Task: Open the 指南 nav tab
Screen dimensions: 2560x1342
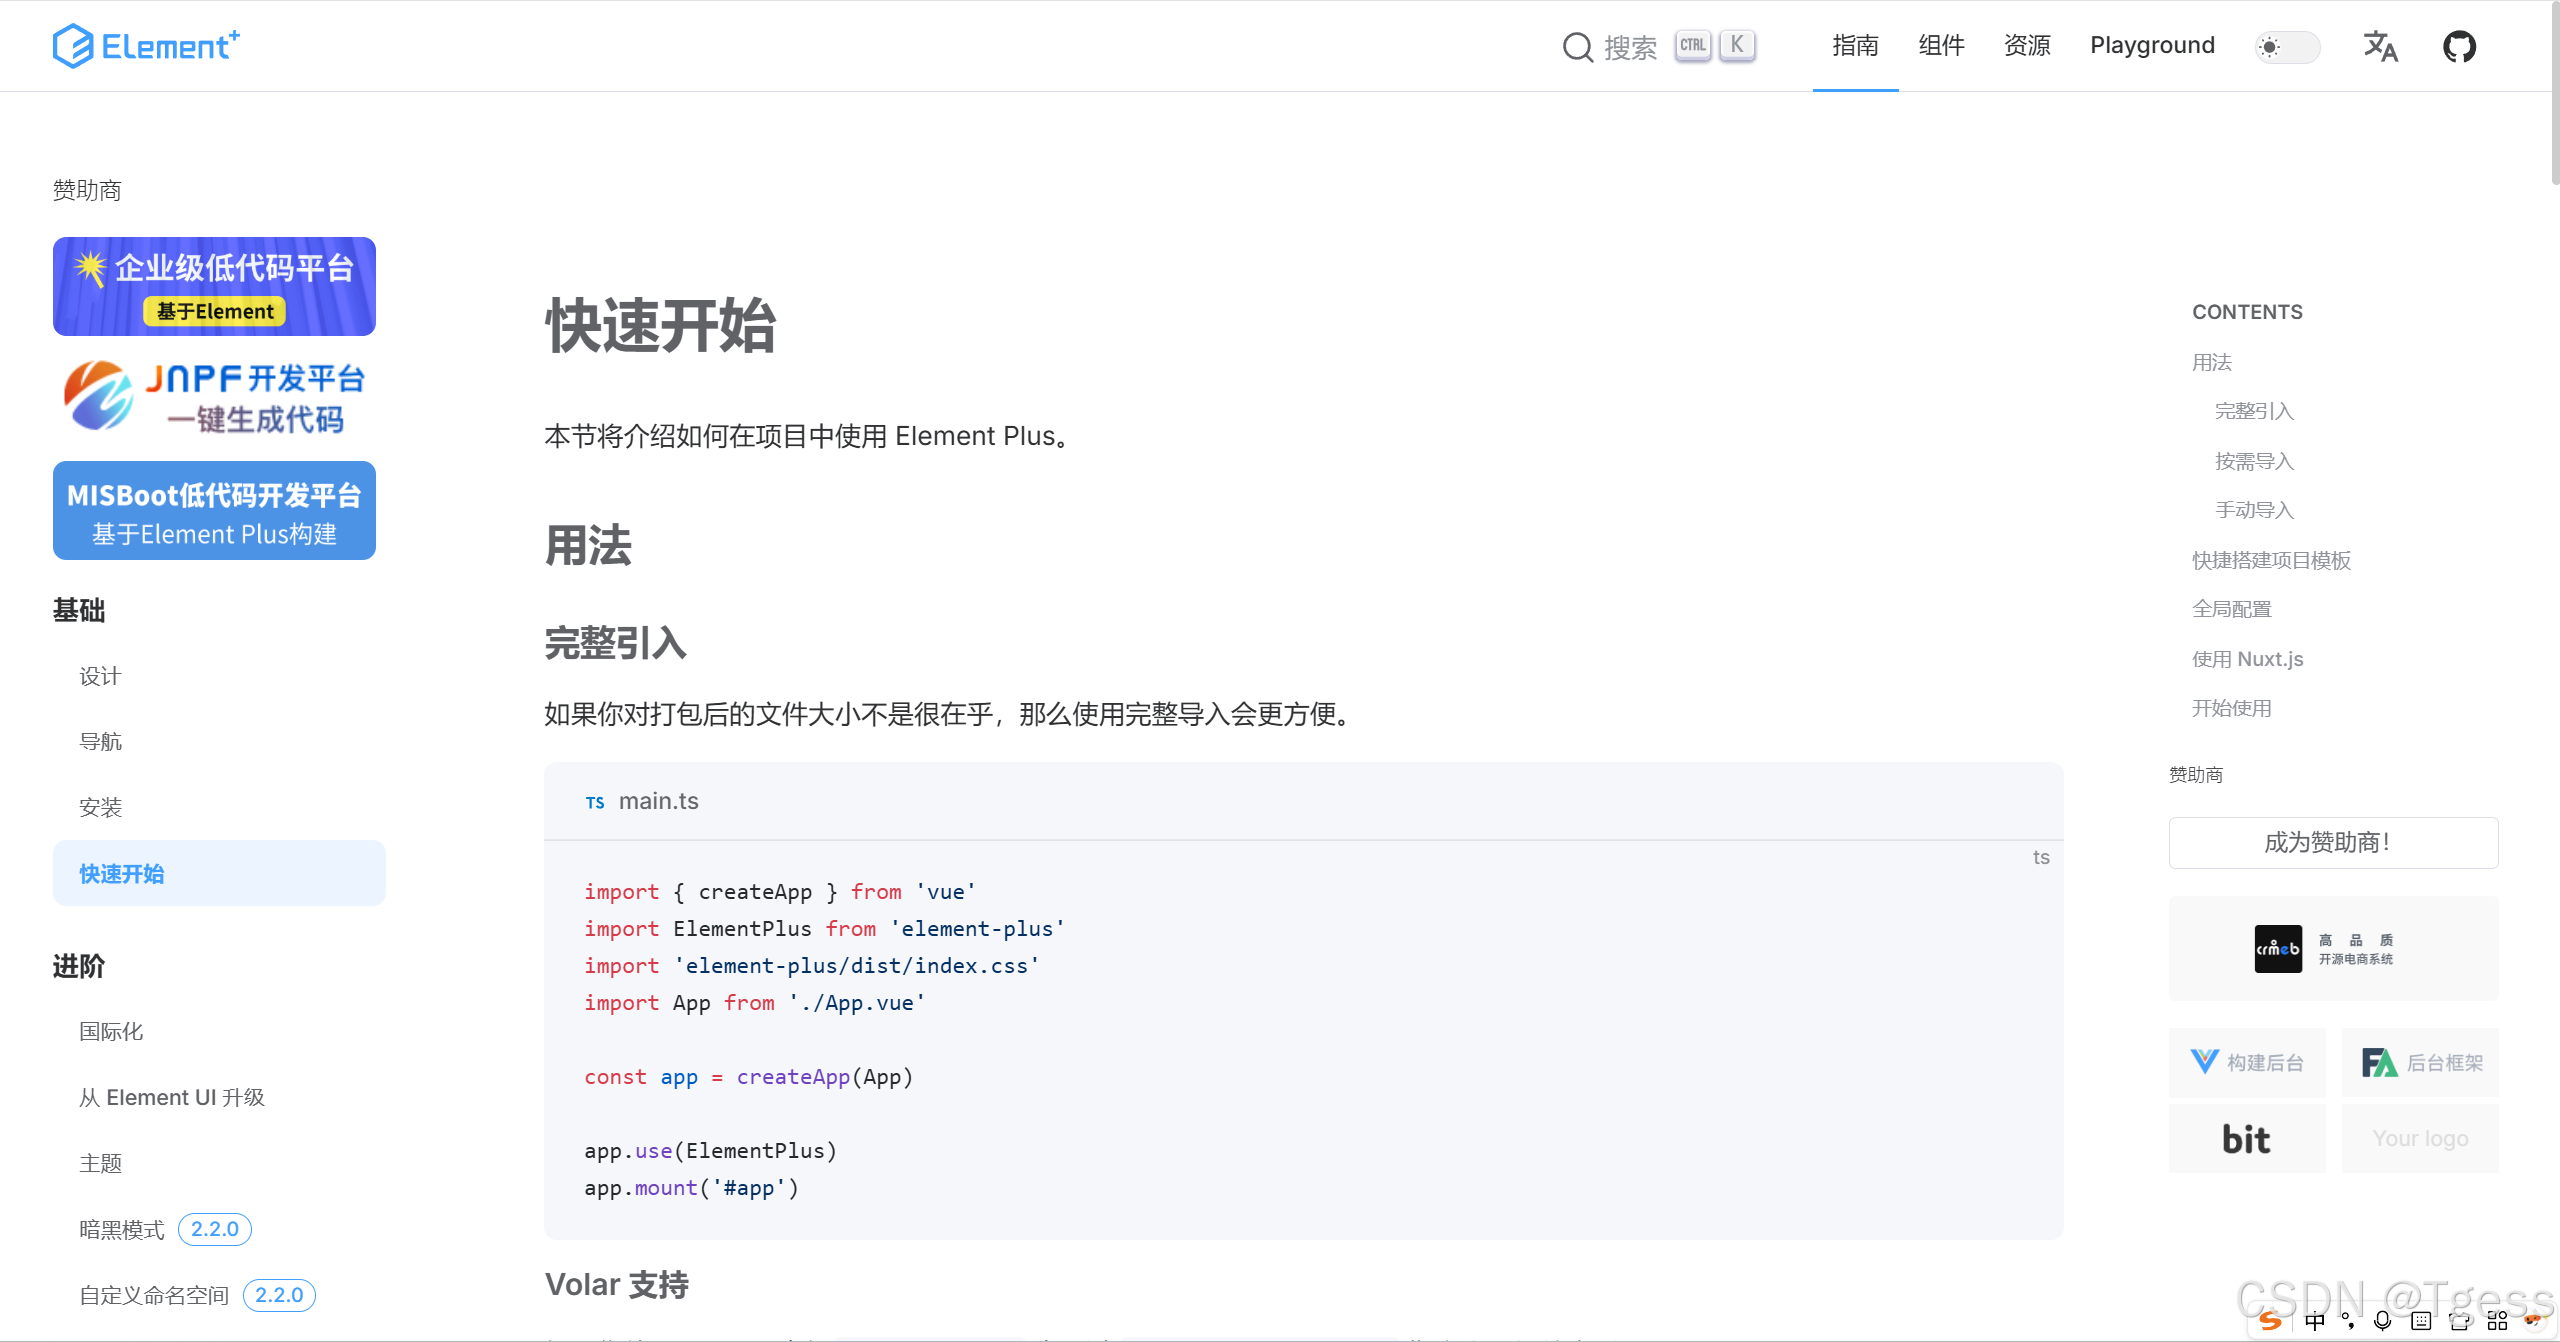Action: pos(1855,46)
